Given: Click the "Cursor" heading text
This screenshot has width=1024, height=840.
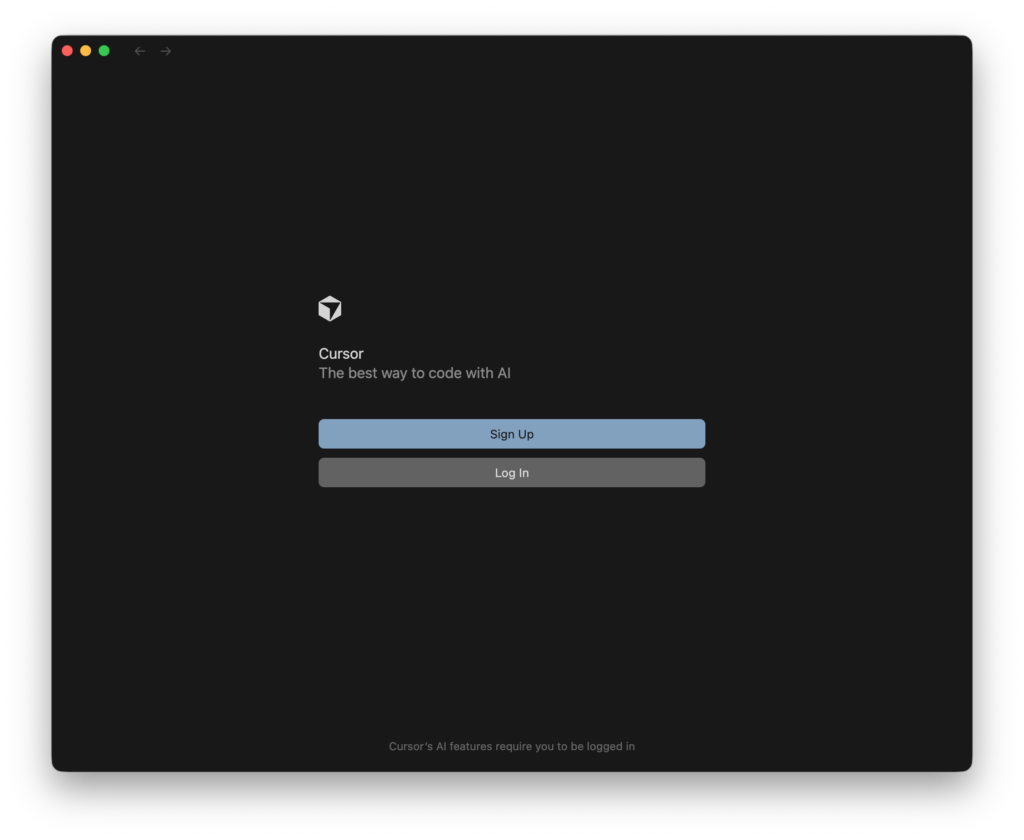Looking at the screenshot, I should point(341,354).
